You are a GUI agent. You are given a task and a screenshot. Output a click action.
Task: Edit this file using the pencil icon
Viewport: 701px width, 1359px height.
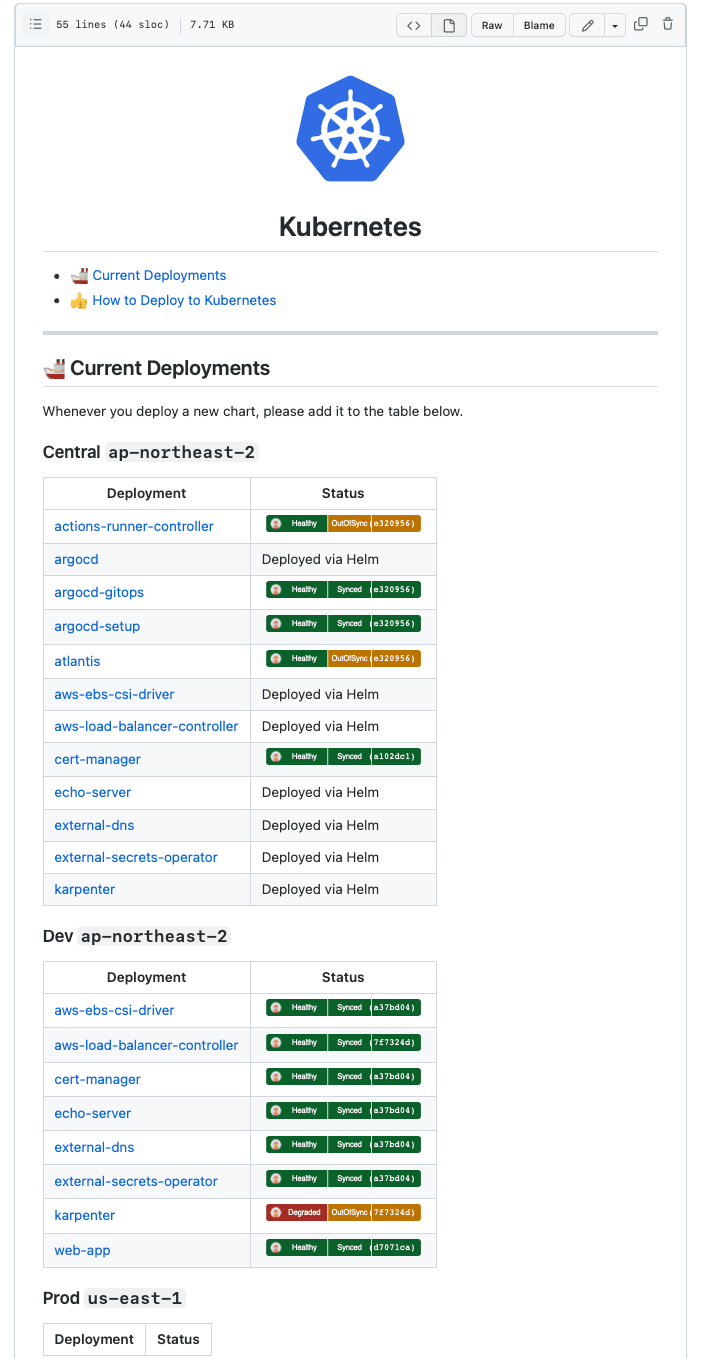(587, 25)
